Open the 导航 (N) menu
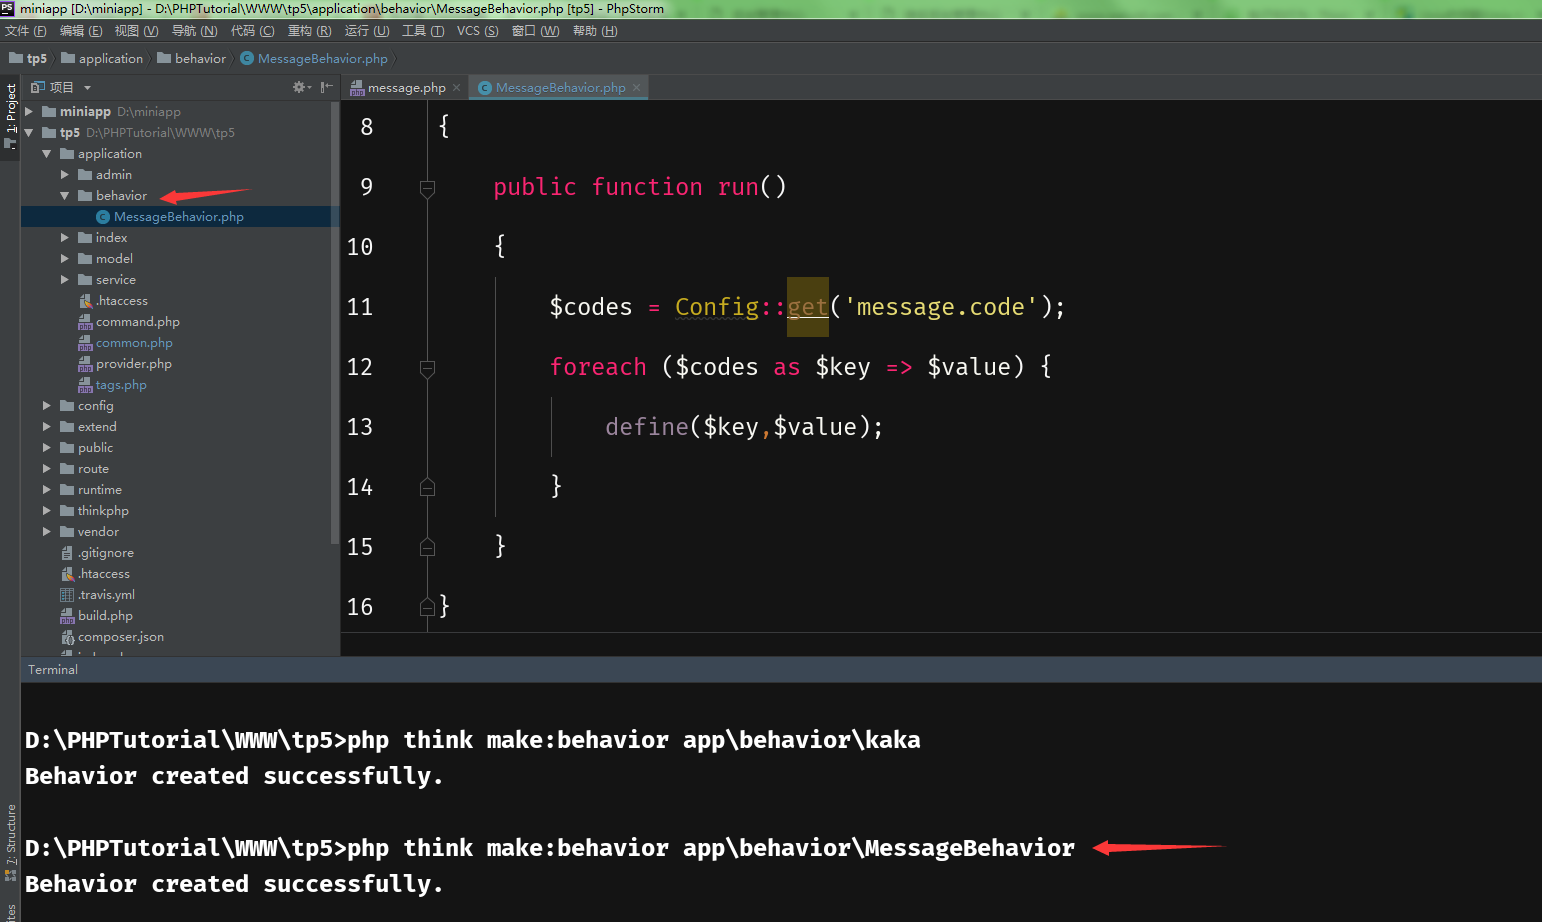 click(194, 31)
